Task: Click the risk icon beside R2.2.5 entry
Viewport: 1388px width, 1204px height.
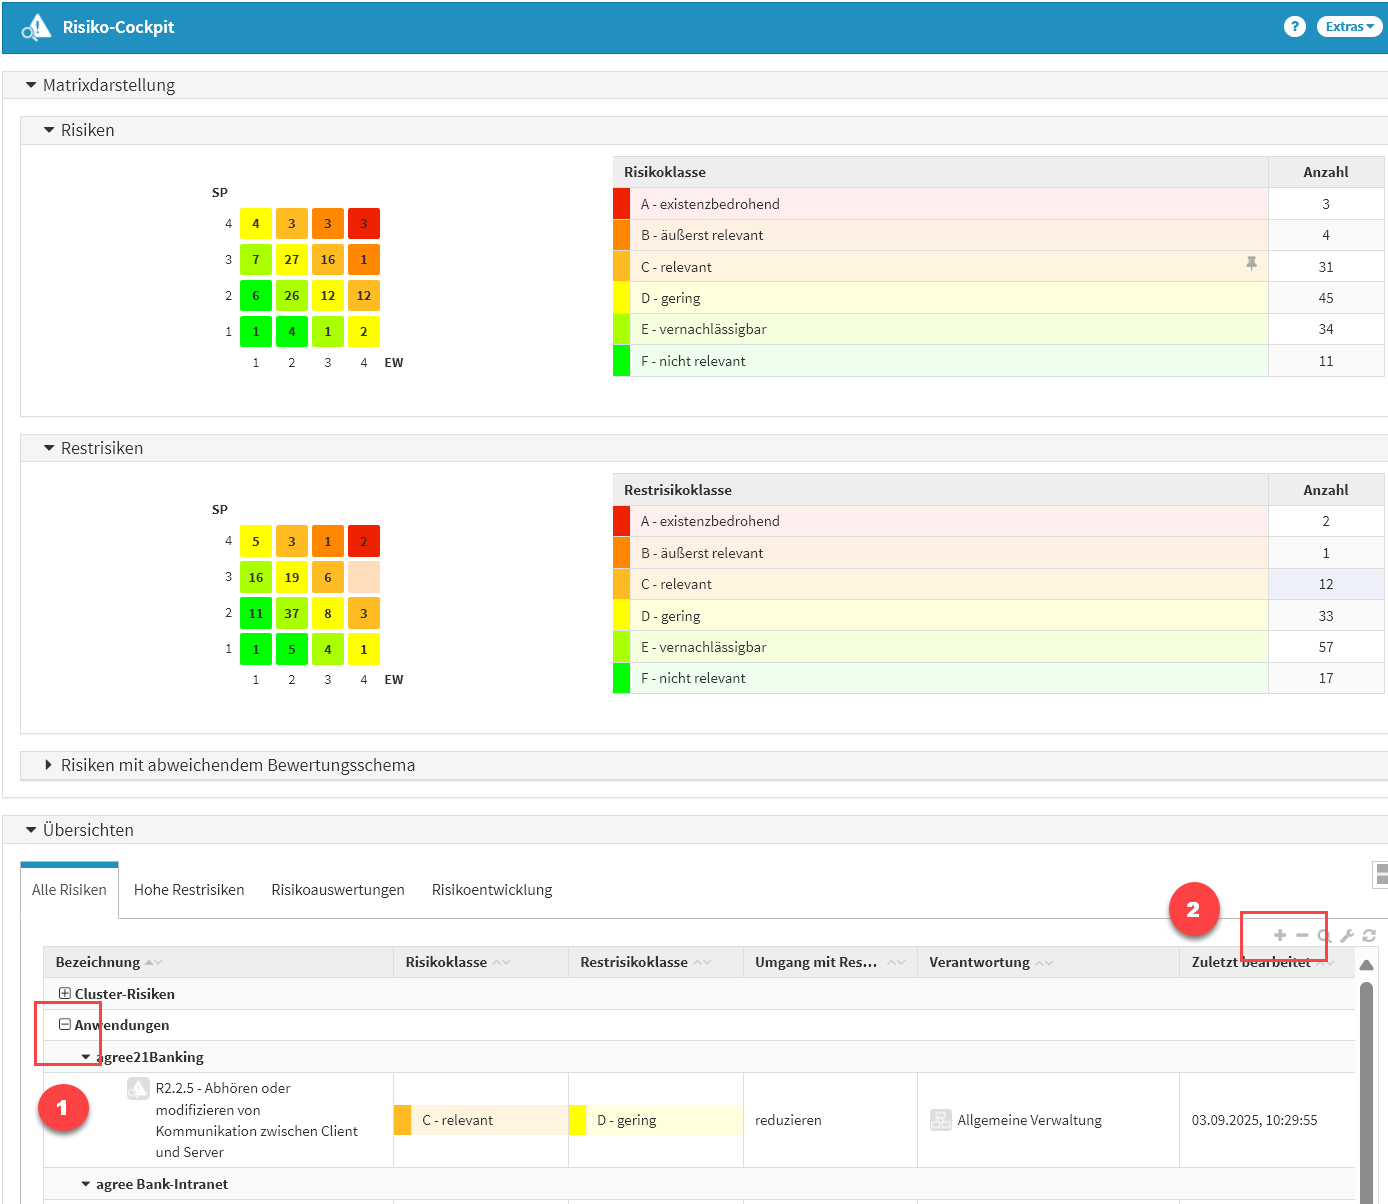Action: (138, 1089)
